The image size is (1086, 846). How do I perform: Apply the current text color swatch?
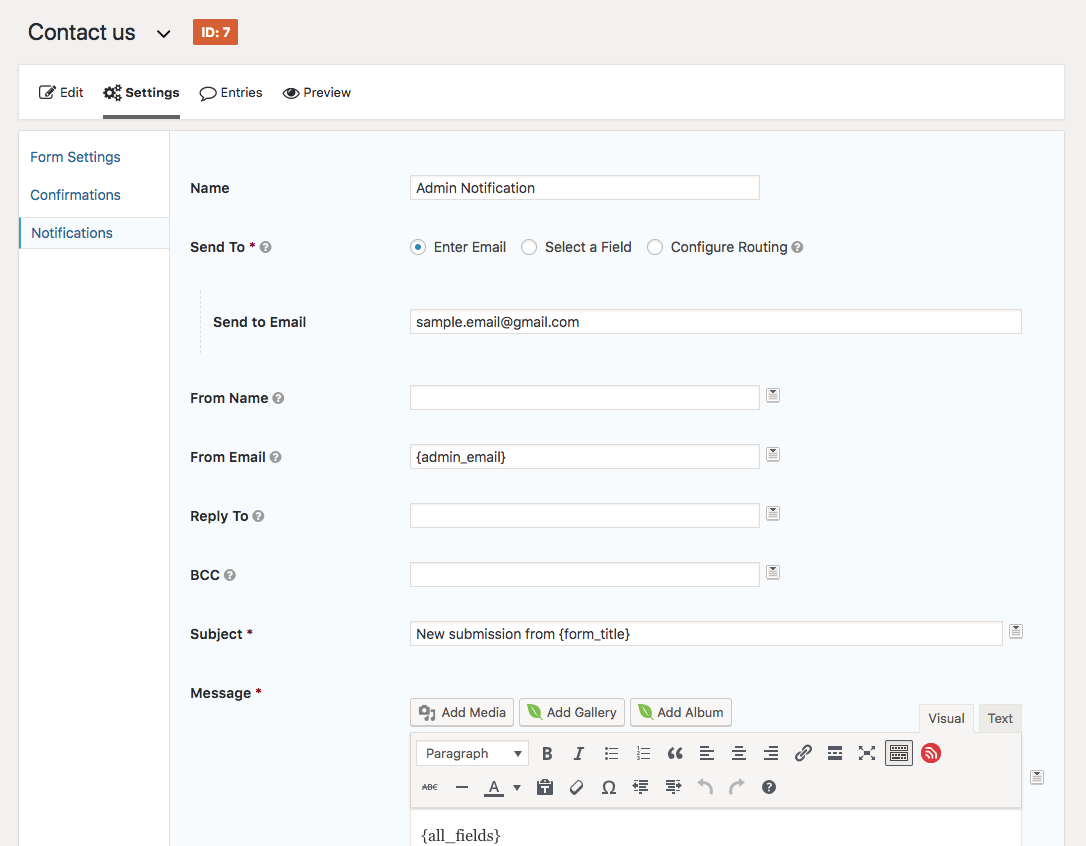pyautogui.click(x=494, y=788)
